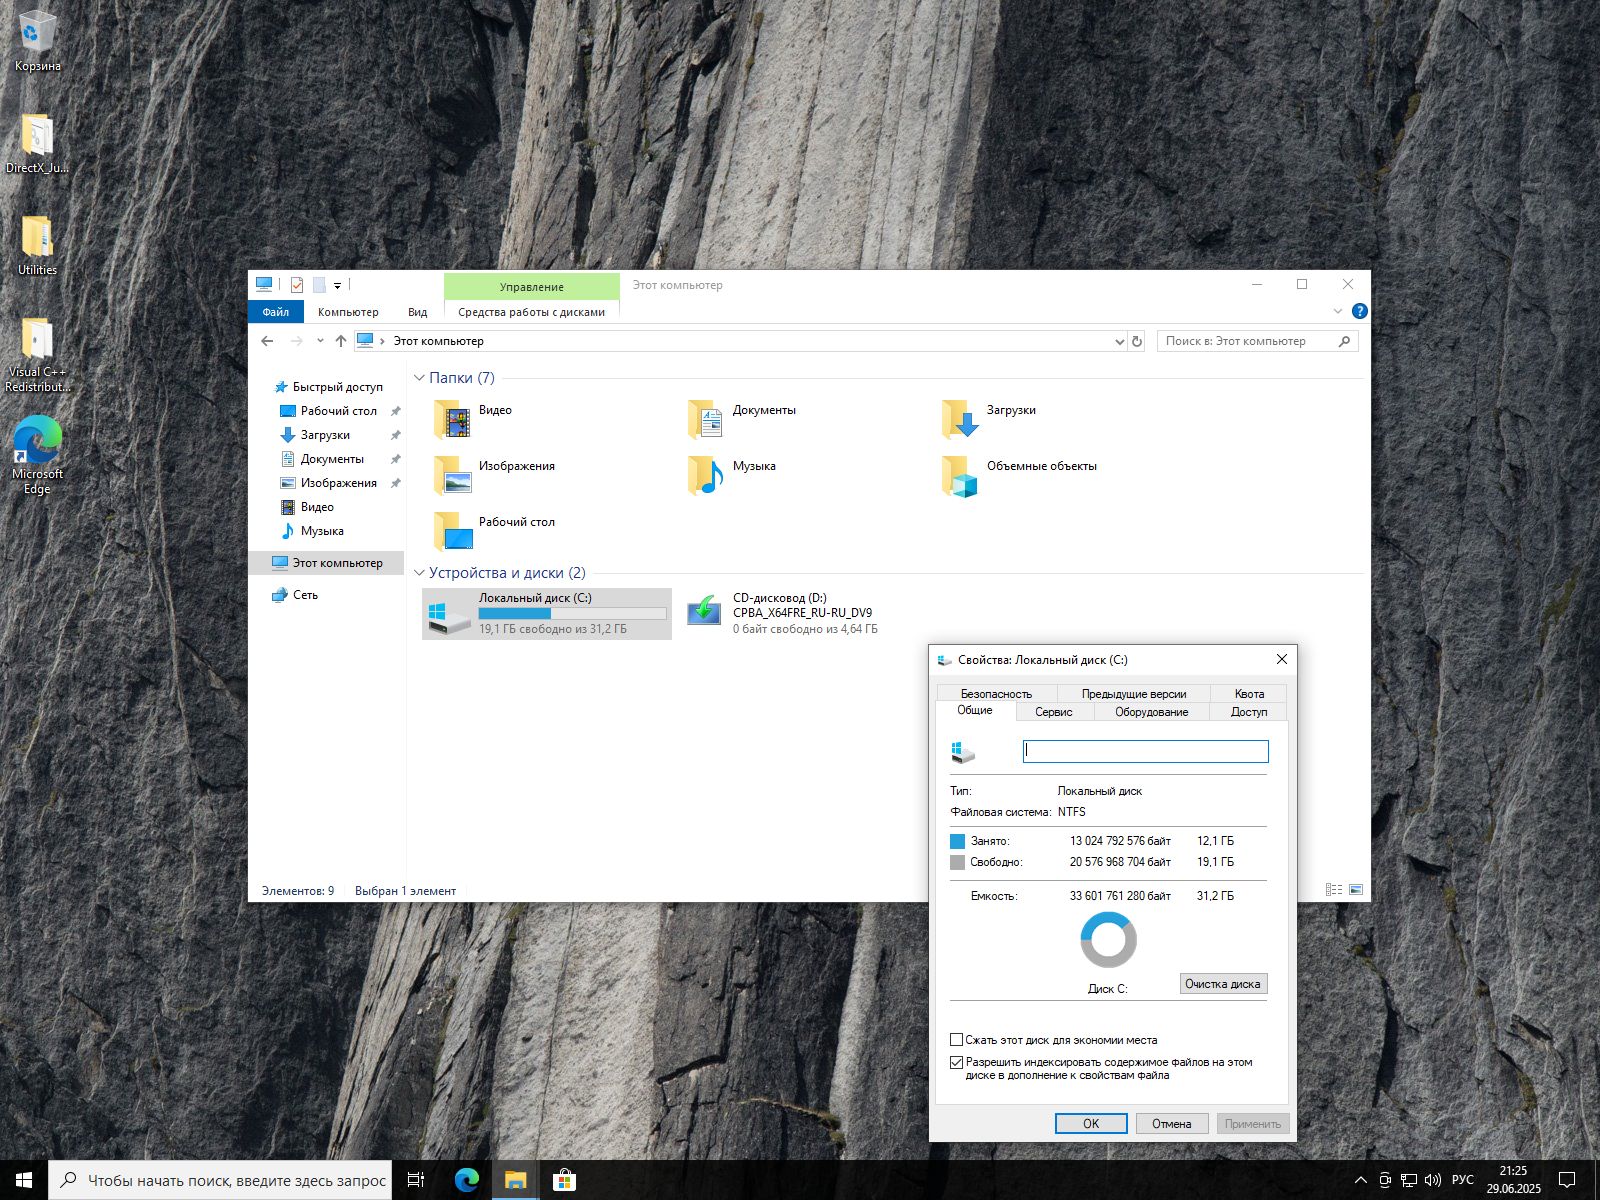Open Средства работы с дисками tab
Viewport: 1600px width, 1200px height.
531,312
